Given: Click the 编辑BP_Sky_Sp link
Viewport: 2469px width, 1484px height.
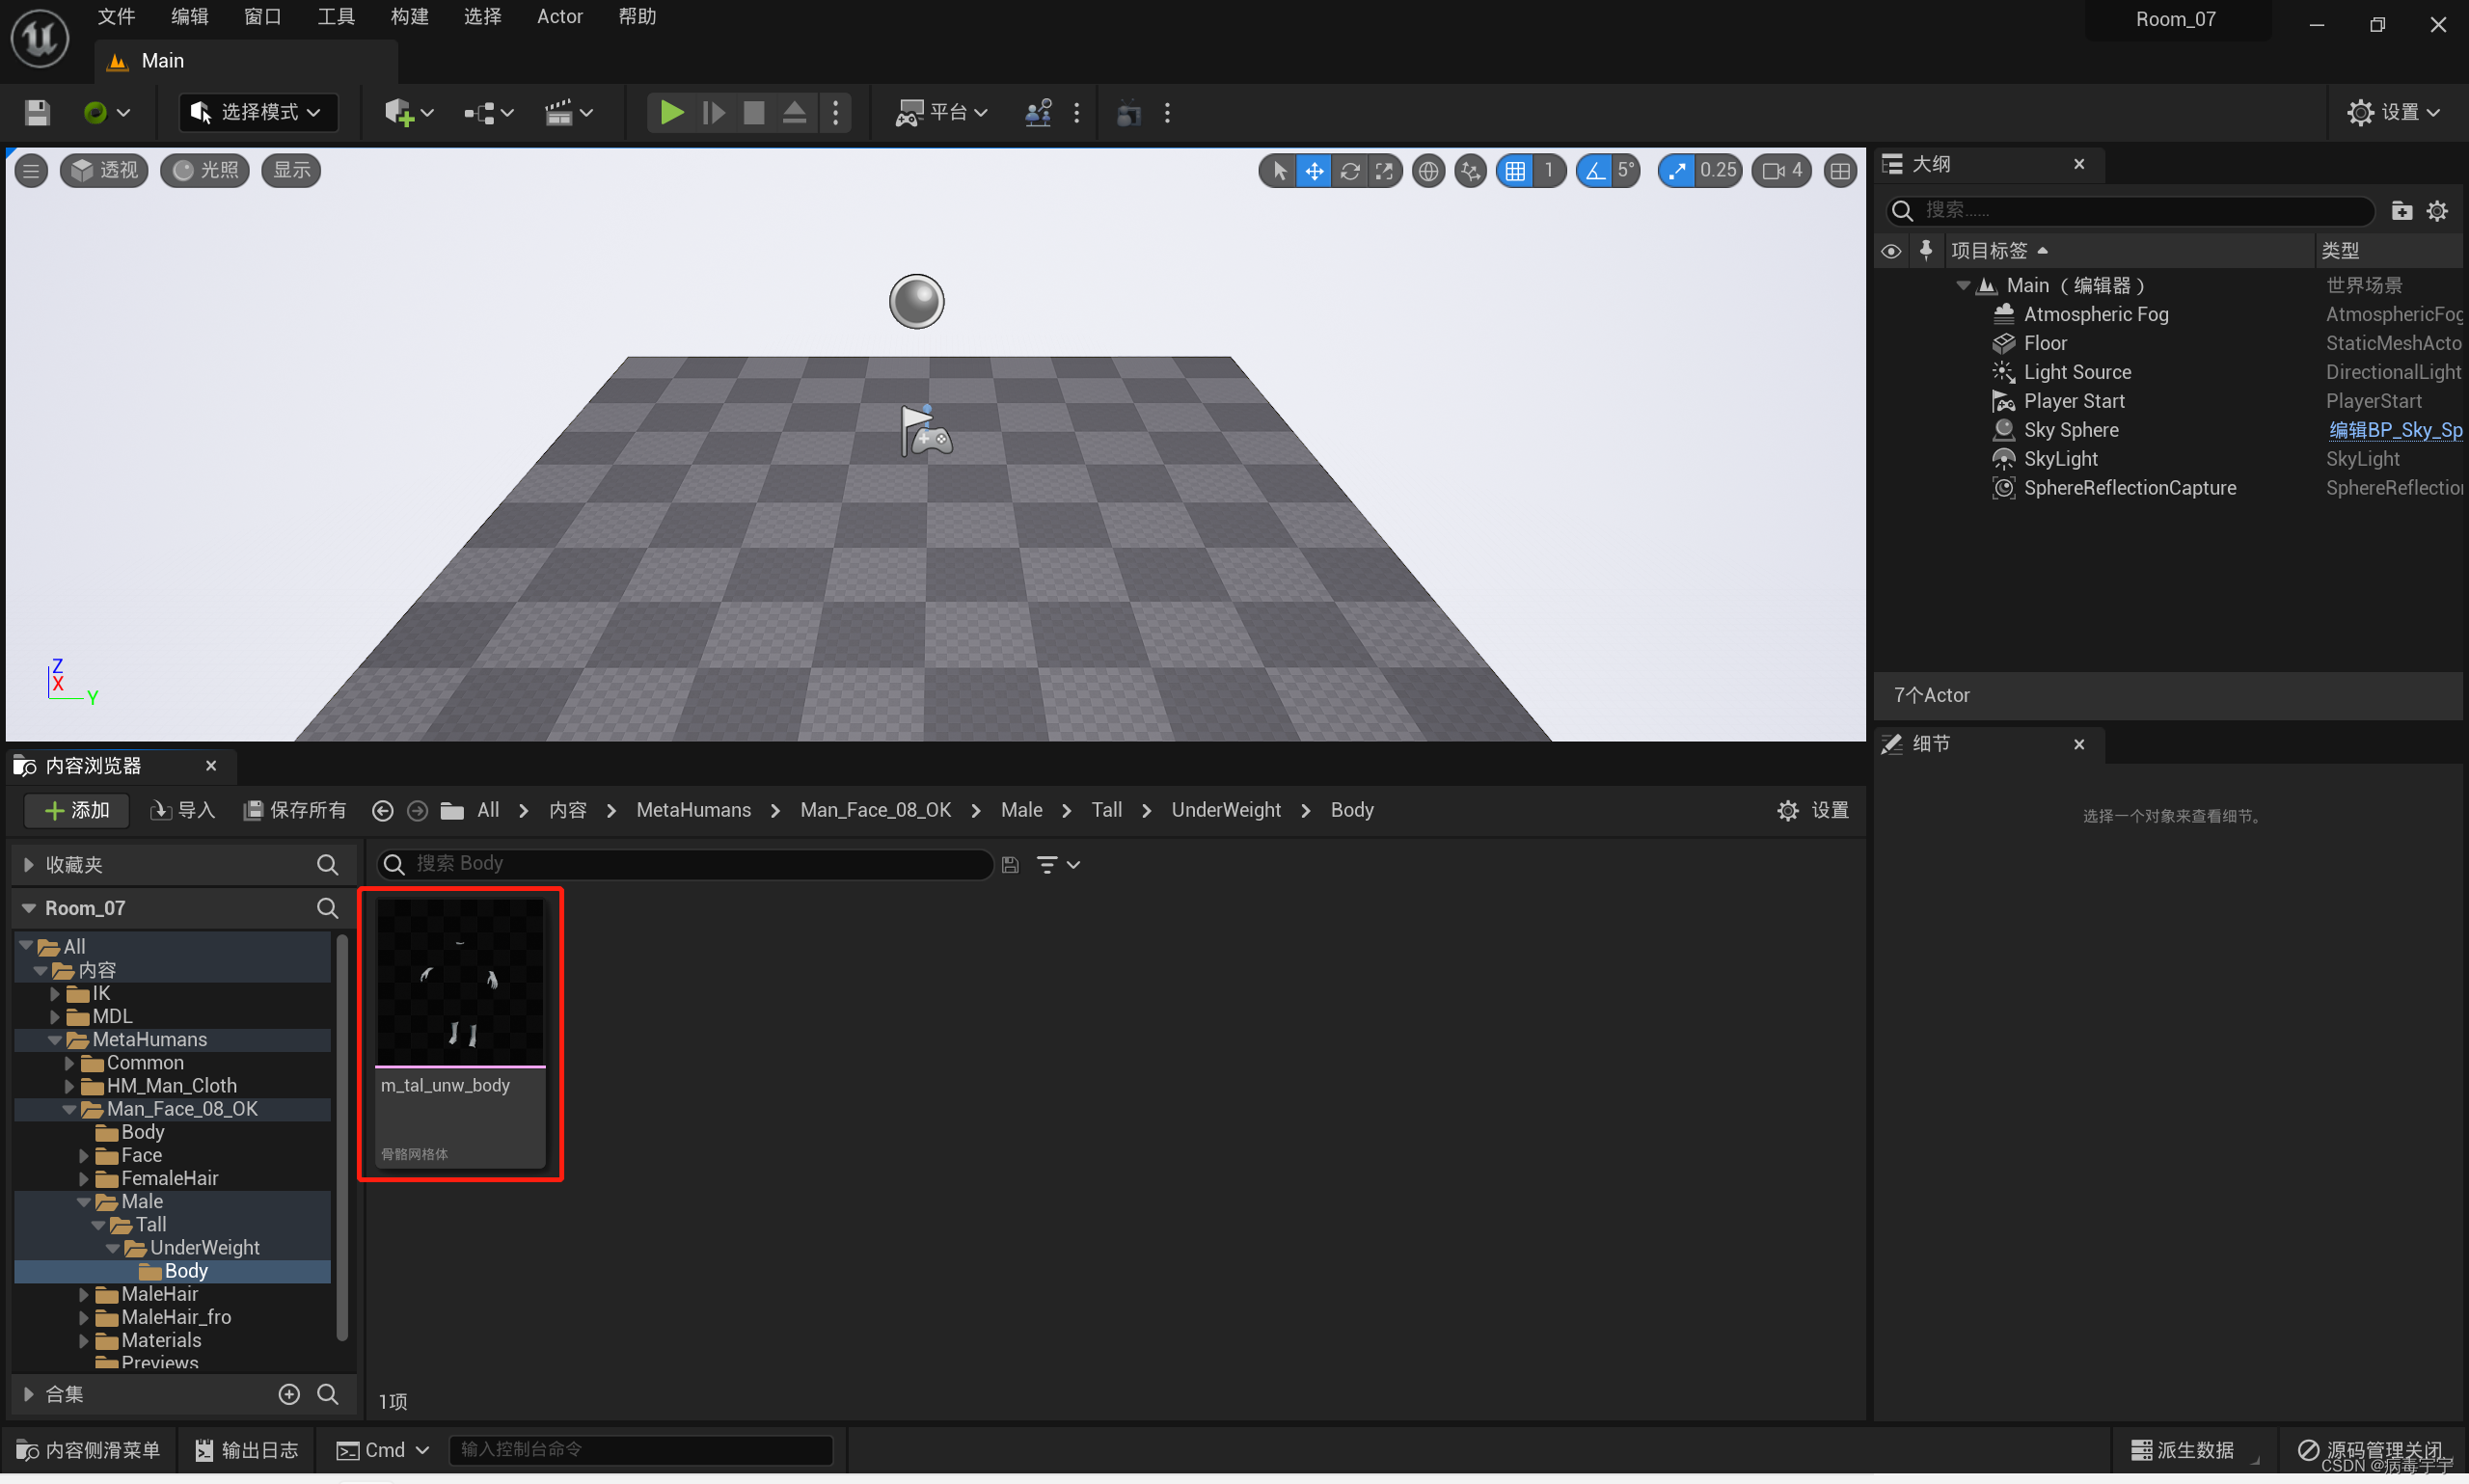Looking at the screenshot, I should 2394,430.
